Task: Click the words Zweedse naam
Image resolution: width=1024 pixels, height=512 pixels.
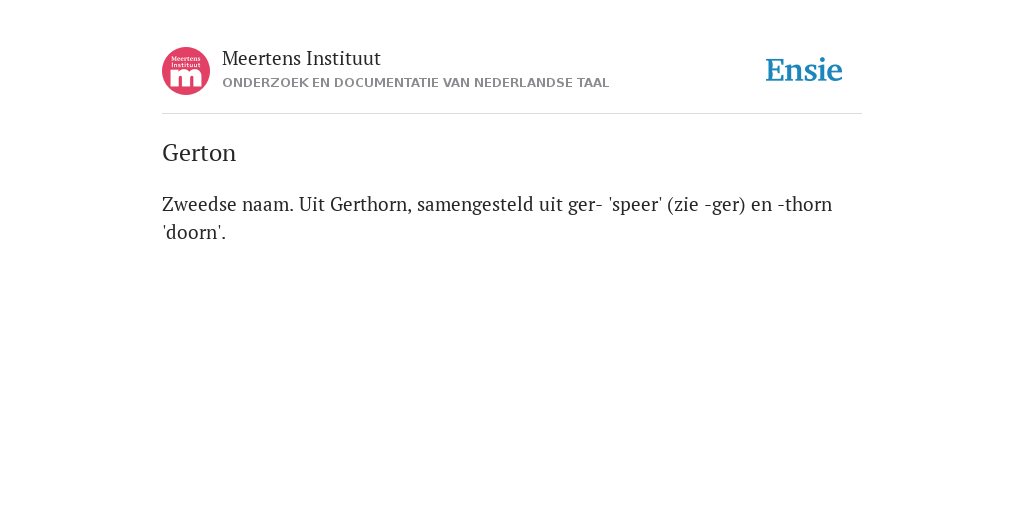Action: click(228, 204)
